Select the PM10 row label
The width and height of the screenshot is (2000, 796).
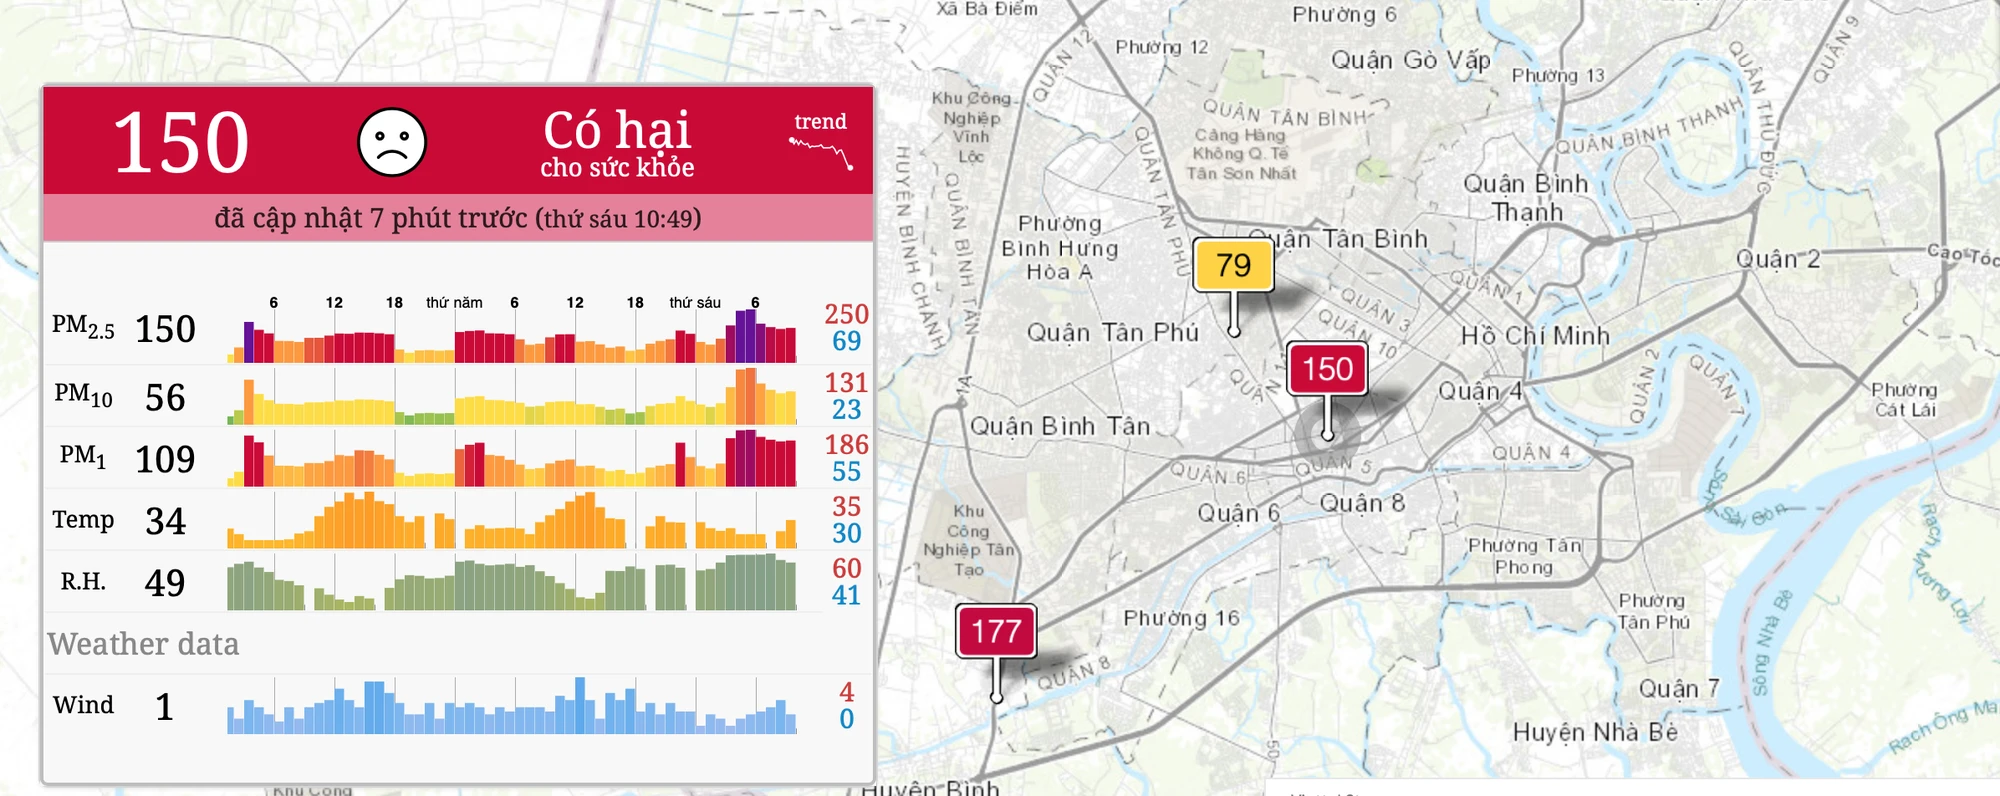[x=83, y=395]
